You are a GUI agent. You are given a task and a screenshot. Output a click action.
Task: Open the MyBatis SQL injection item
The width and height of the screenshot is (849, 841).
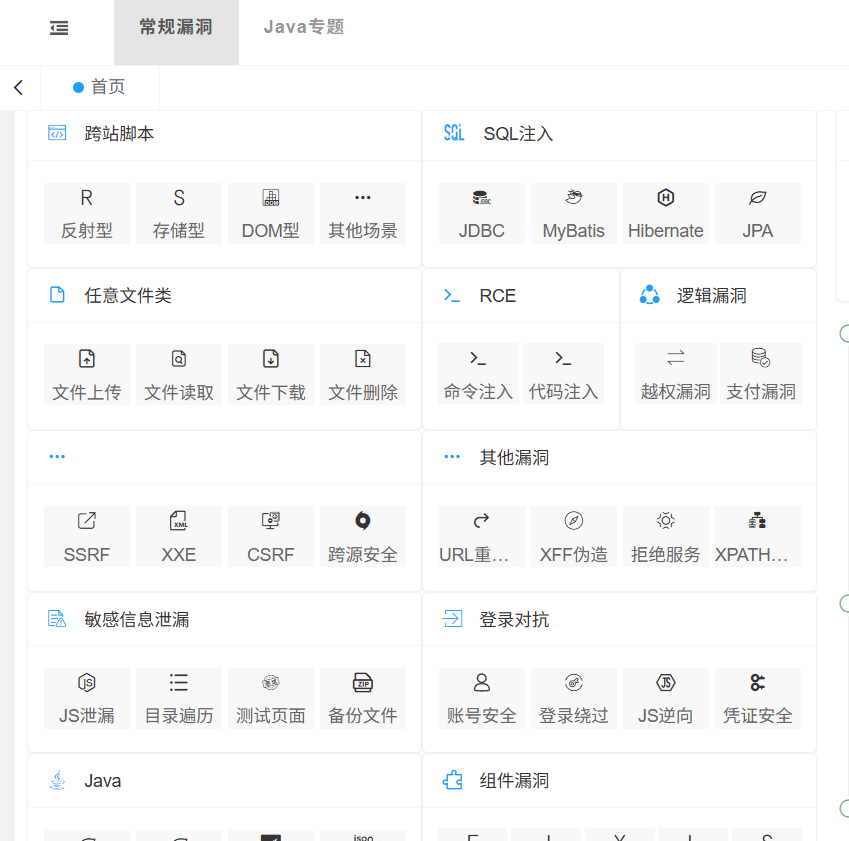pos(573,213)
